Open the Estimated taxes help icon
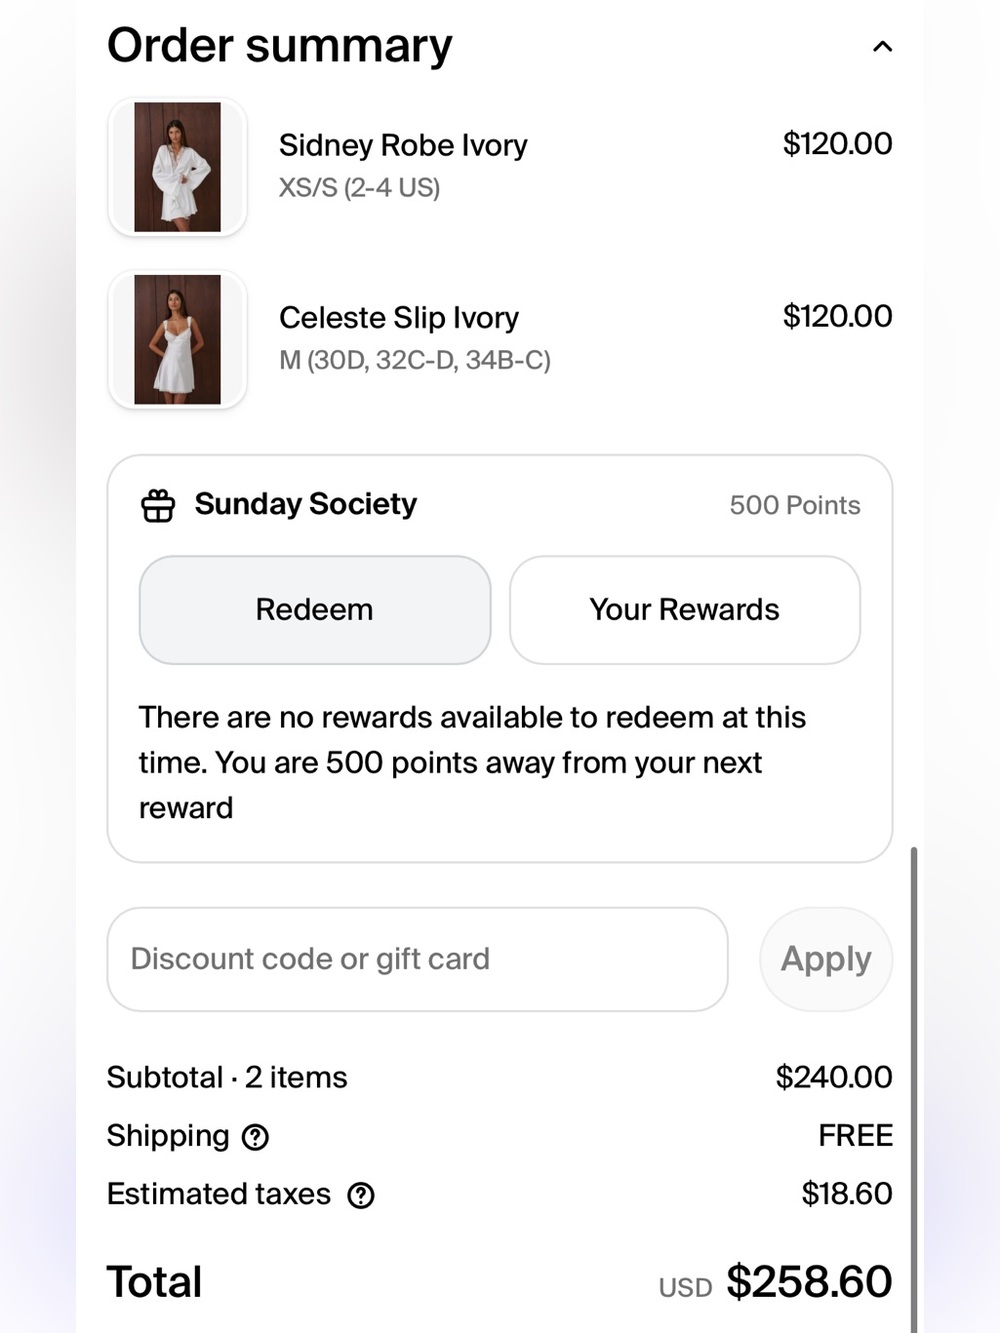The width and height of the screenshot is (1000, 1333). [x=361, y=1195]
